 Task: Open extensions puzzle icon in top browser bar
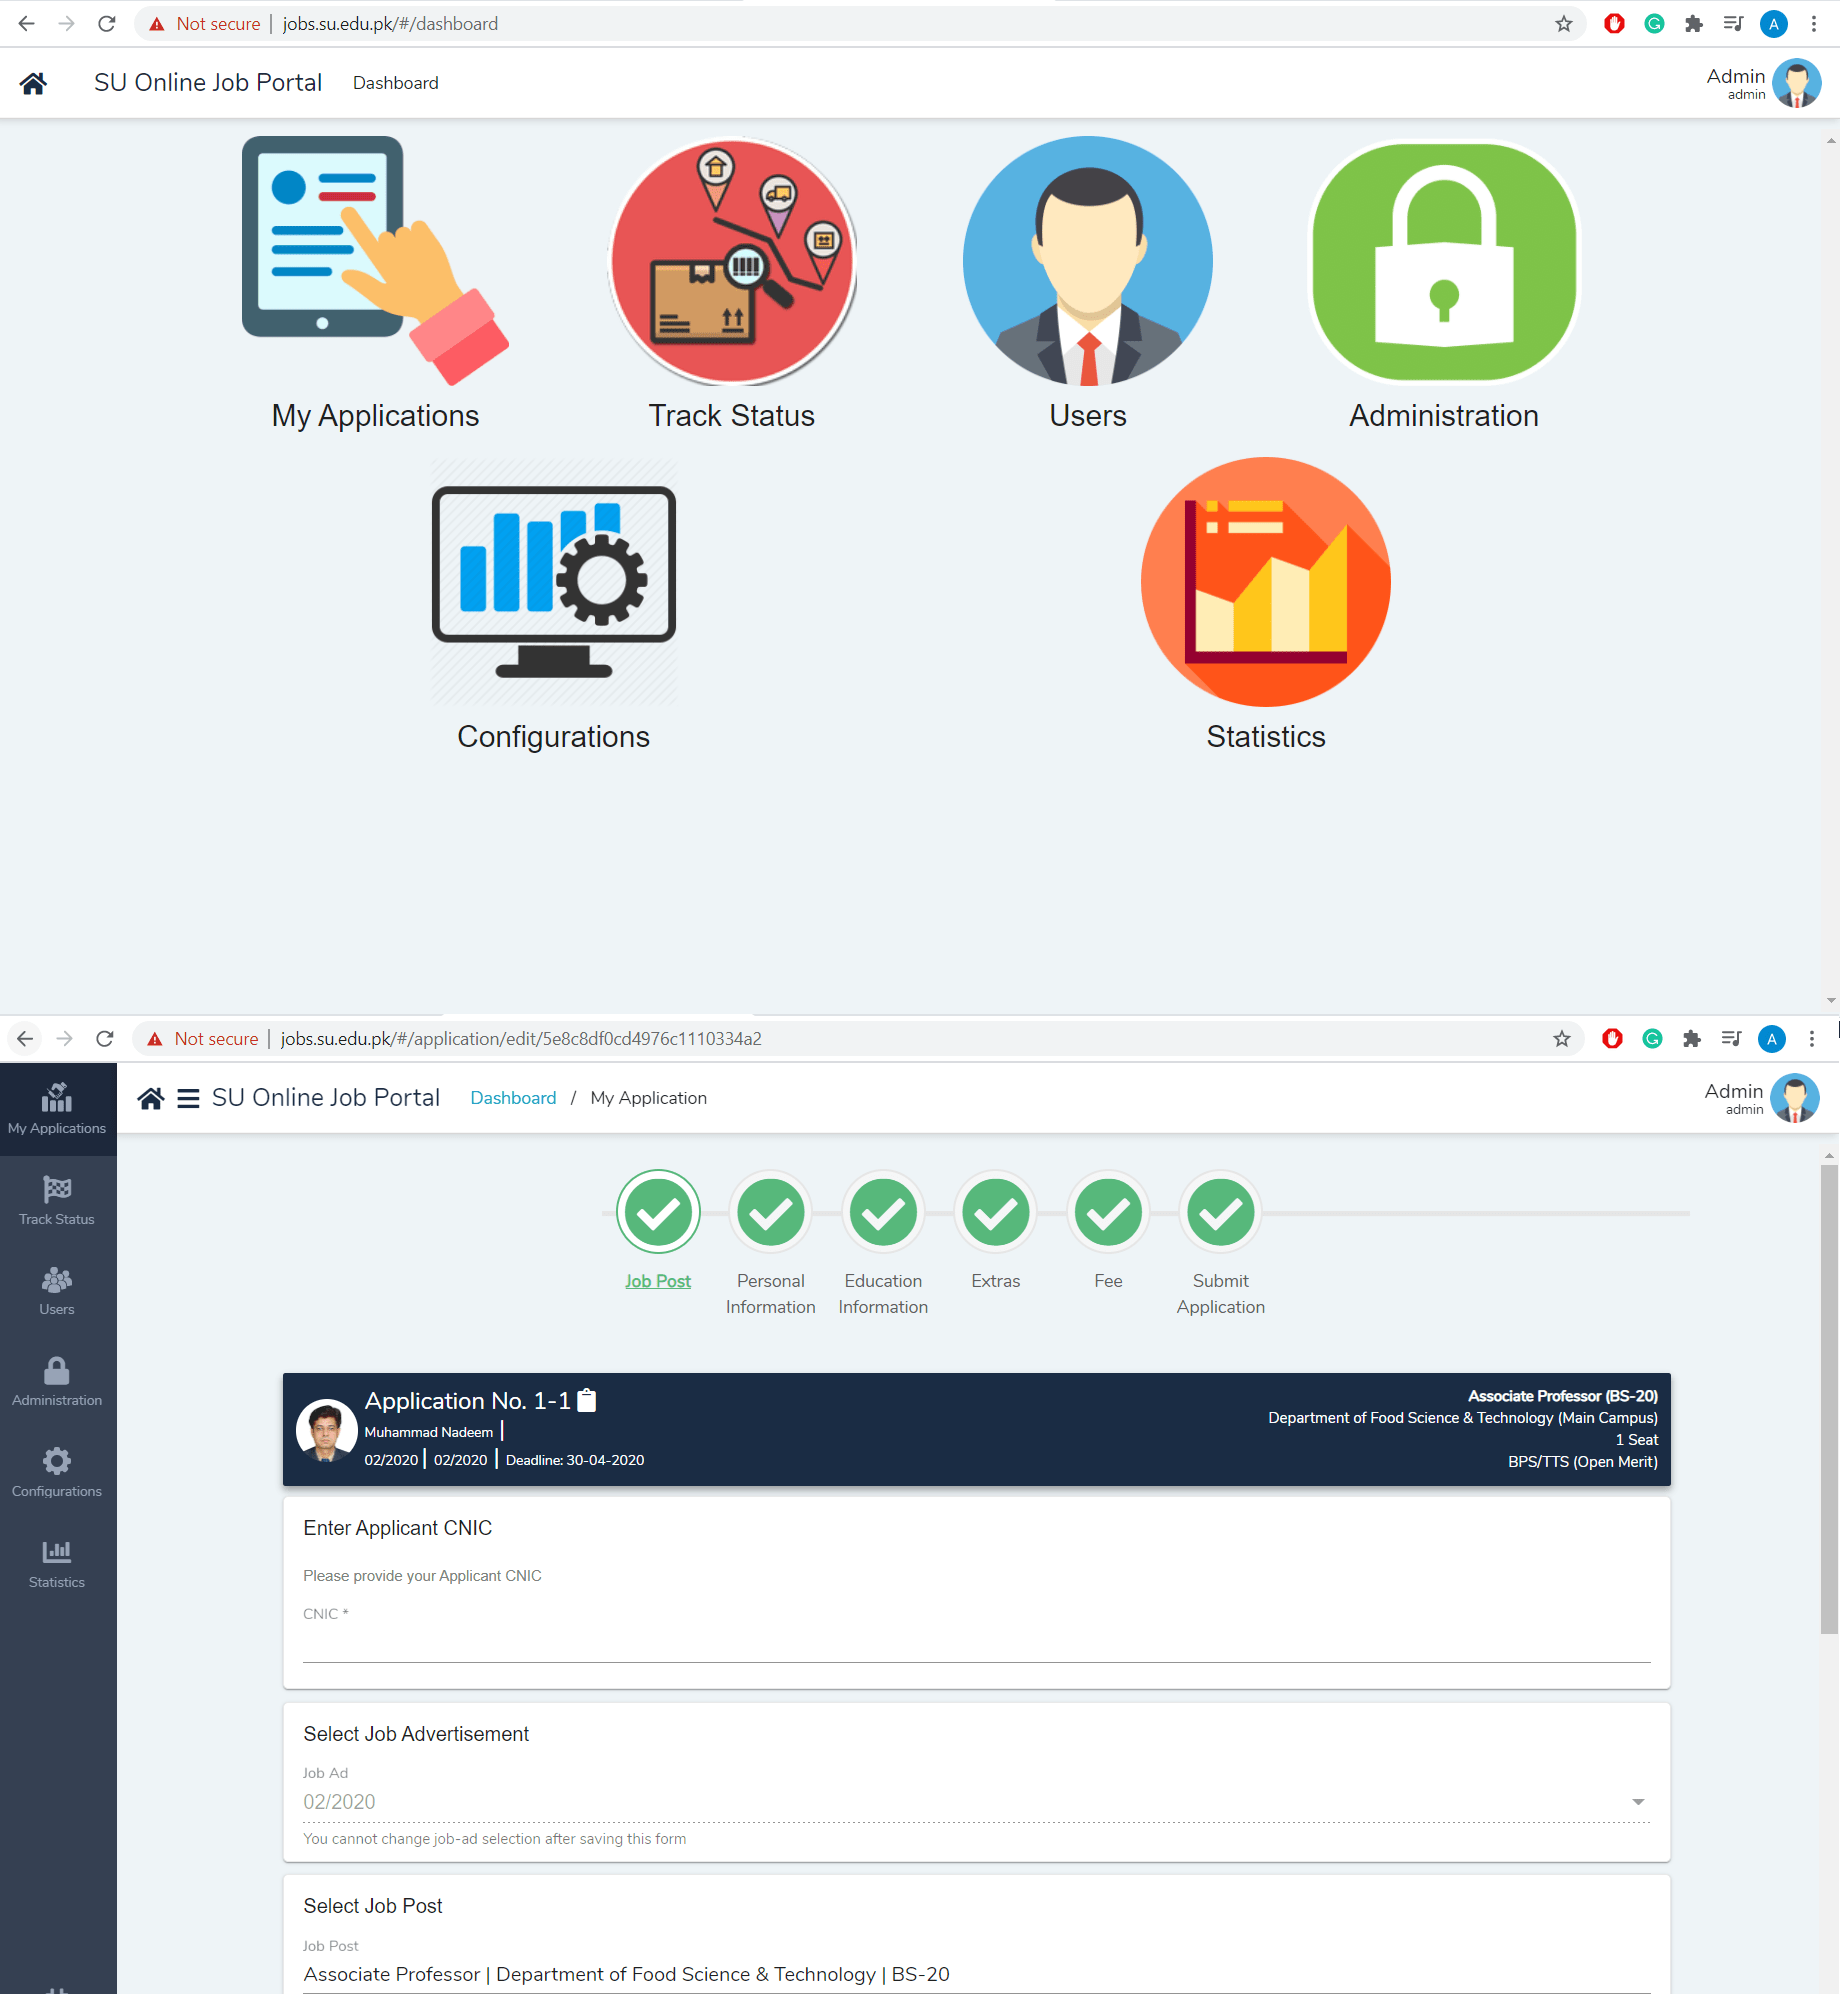(x=1693, y=23)
